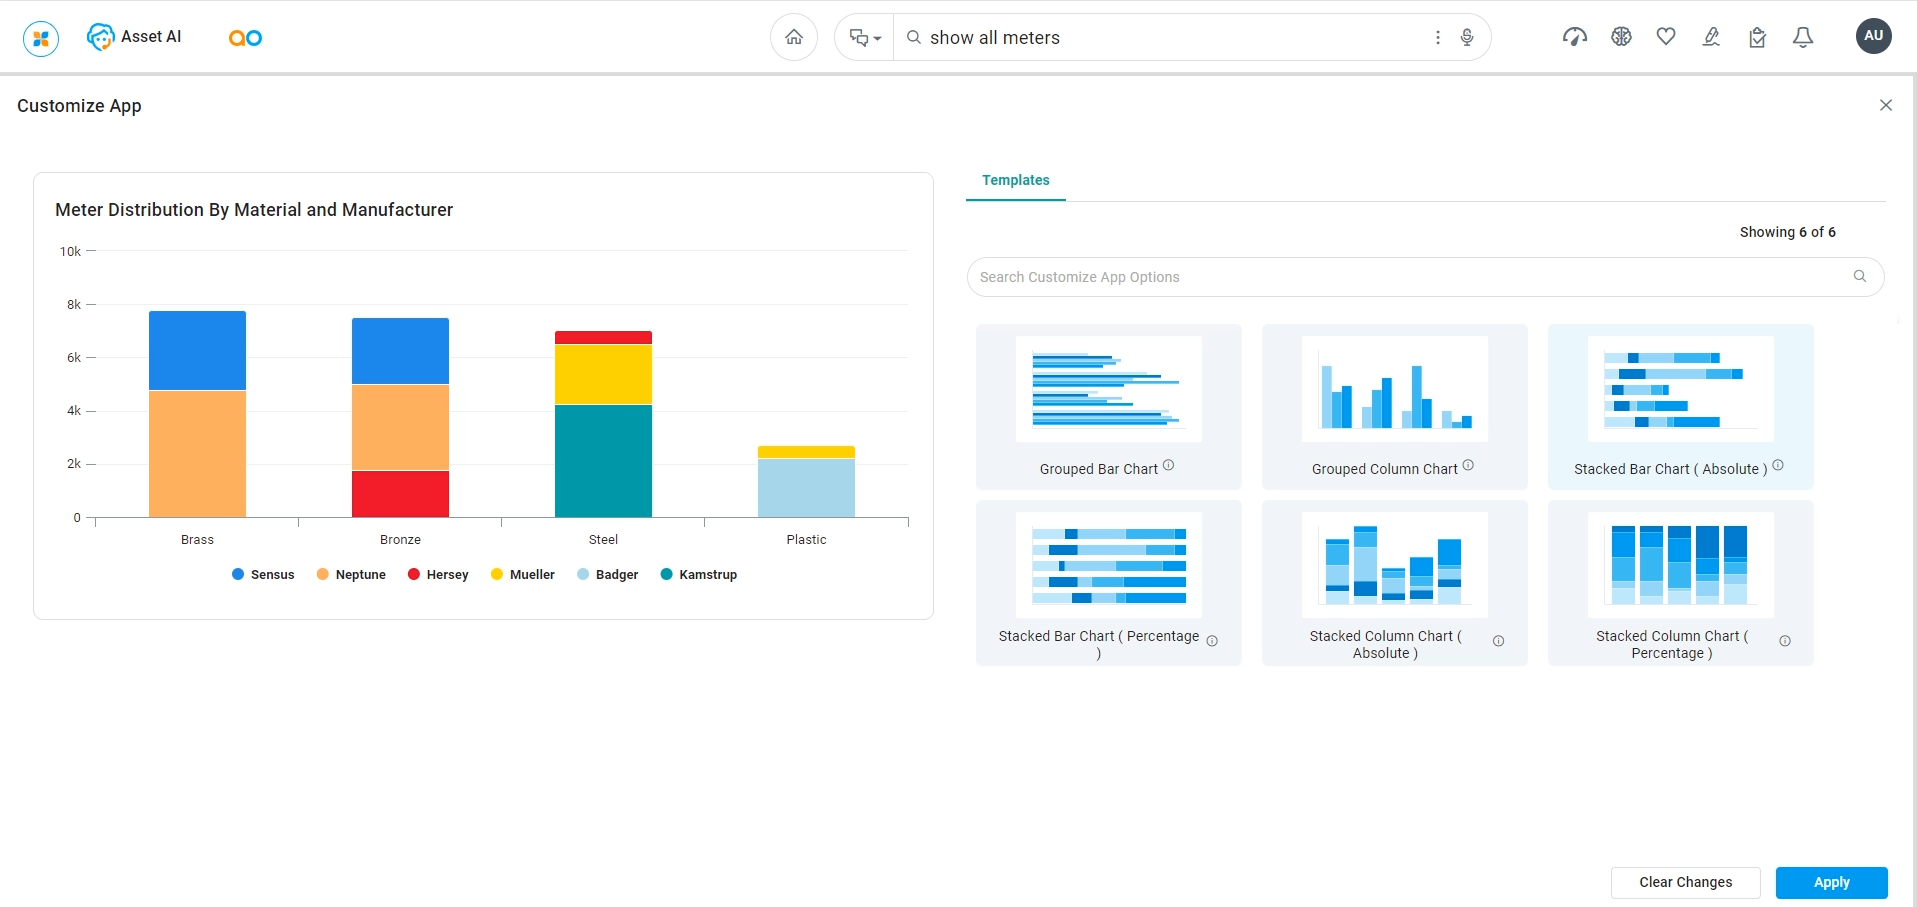Switch to the Templates tab
The height and width of the screenshot is (907, 1917).
tap(1015, 180)
